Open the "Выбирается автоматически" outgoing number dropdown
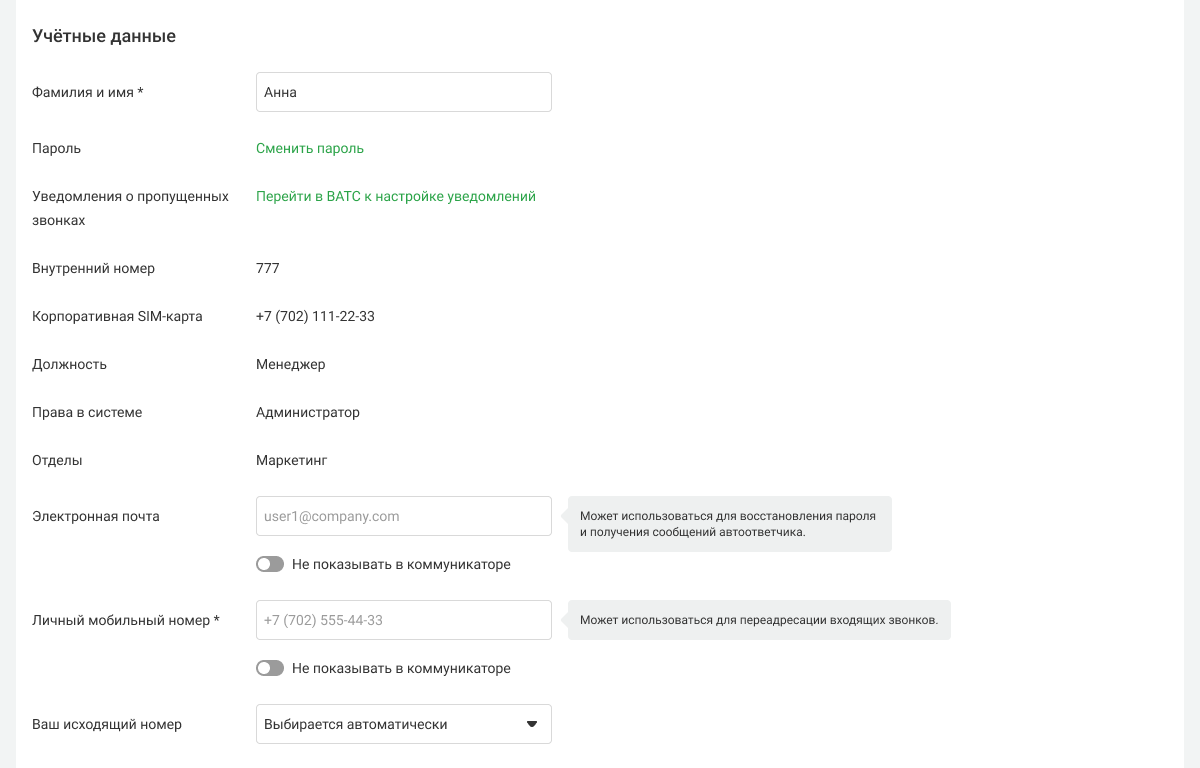The height and width of the screenshot is (768, 1200). [x=390, y=724]
